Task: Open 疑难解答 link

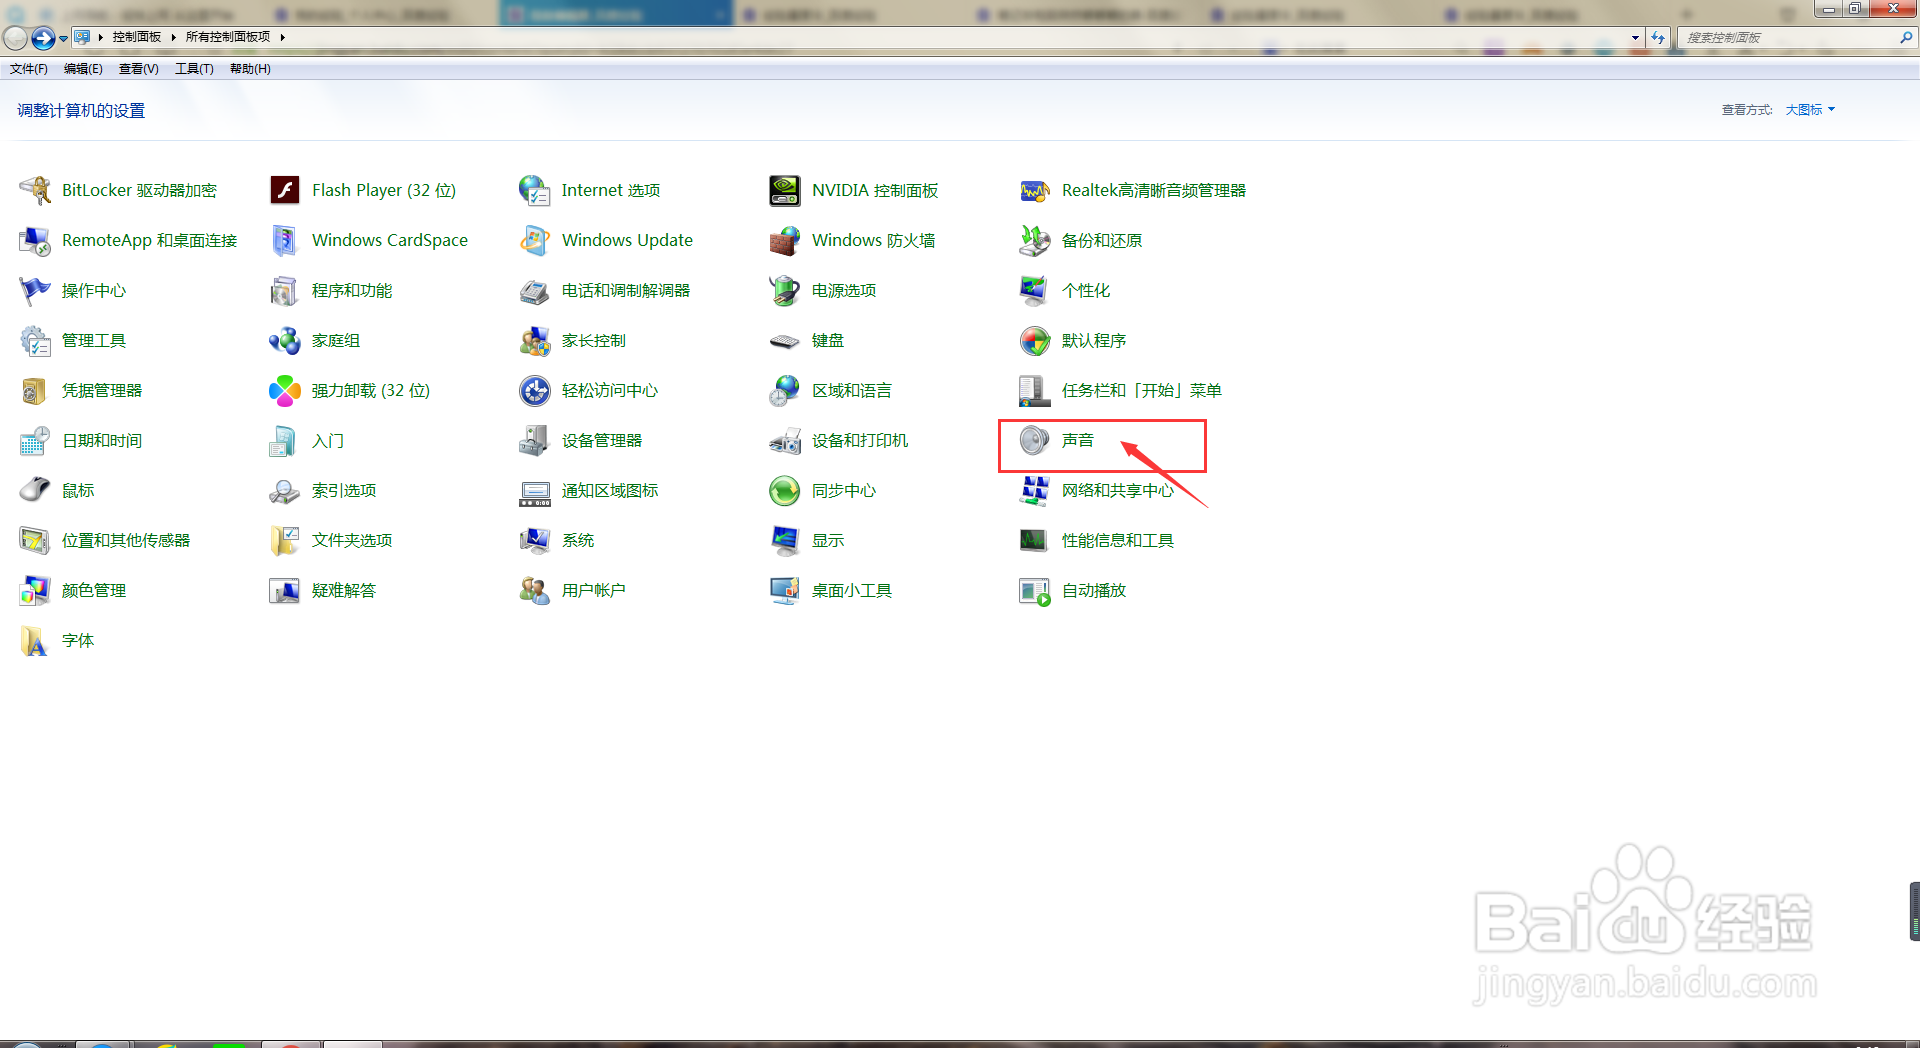Action: (x=344, y=590)
